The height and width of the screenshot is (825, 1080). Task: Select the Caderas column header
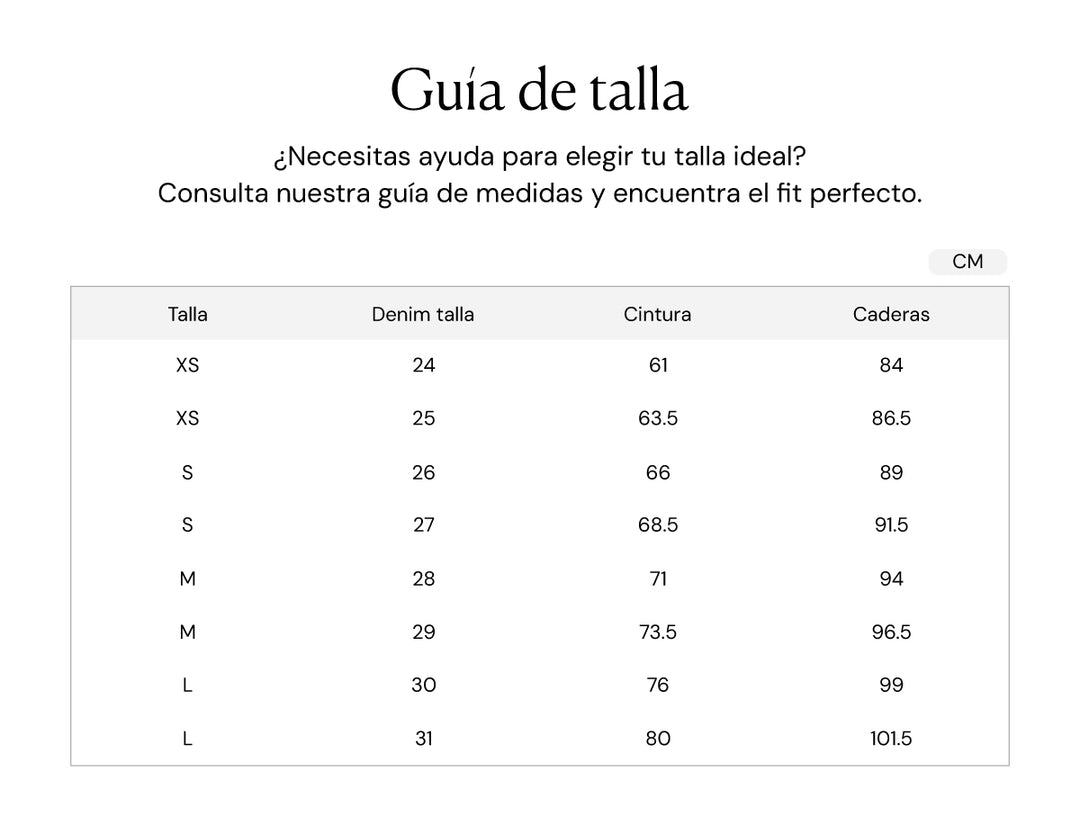[891, 314]
